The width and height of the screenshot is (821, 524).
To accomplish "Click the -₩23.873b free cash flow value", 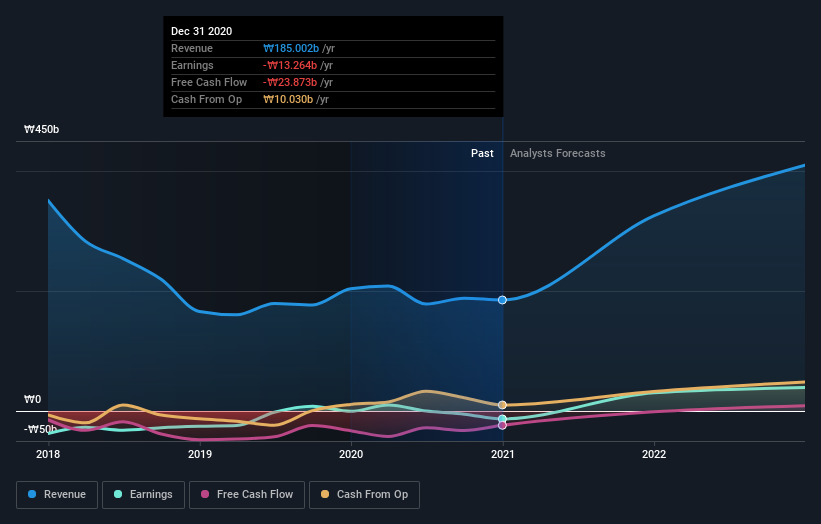I will [x=290, y=82].
